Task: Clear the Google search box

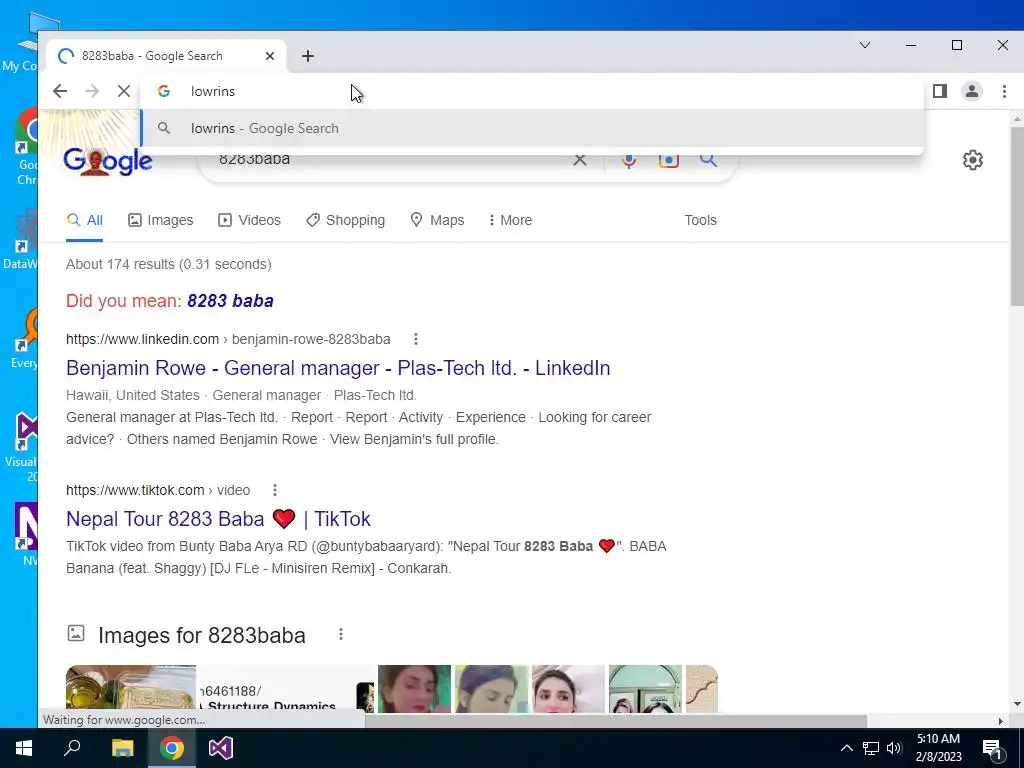Action: point(580,159)
